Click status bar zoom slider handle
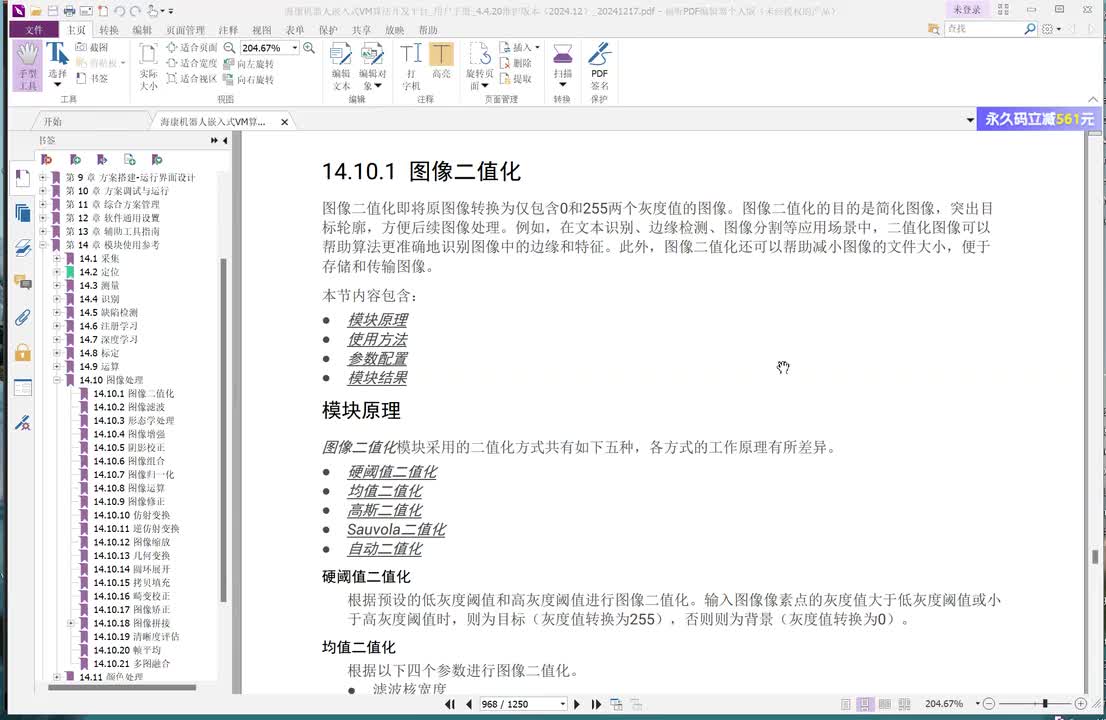 [x=1045, y=704]
